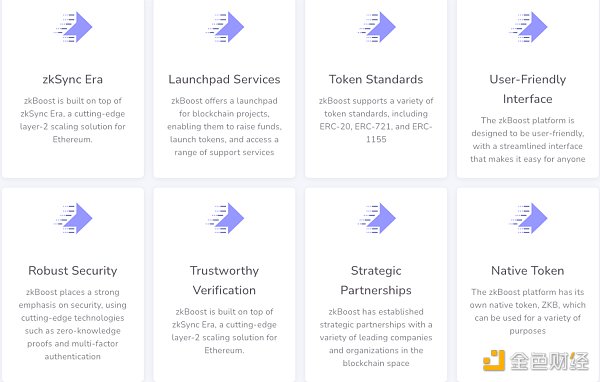The height and width of the screenshot is (382, 600).
Task: Click the User-Friendly Interface heading
Action: tap(528, 89)
